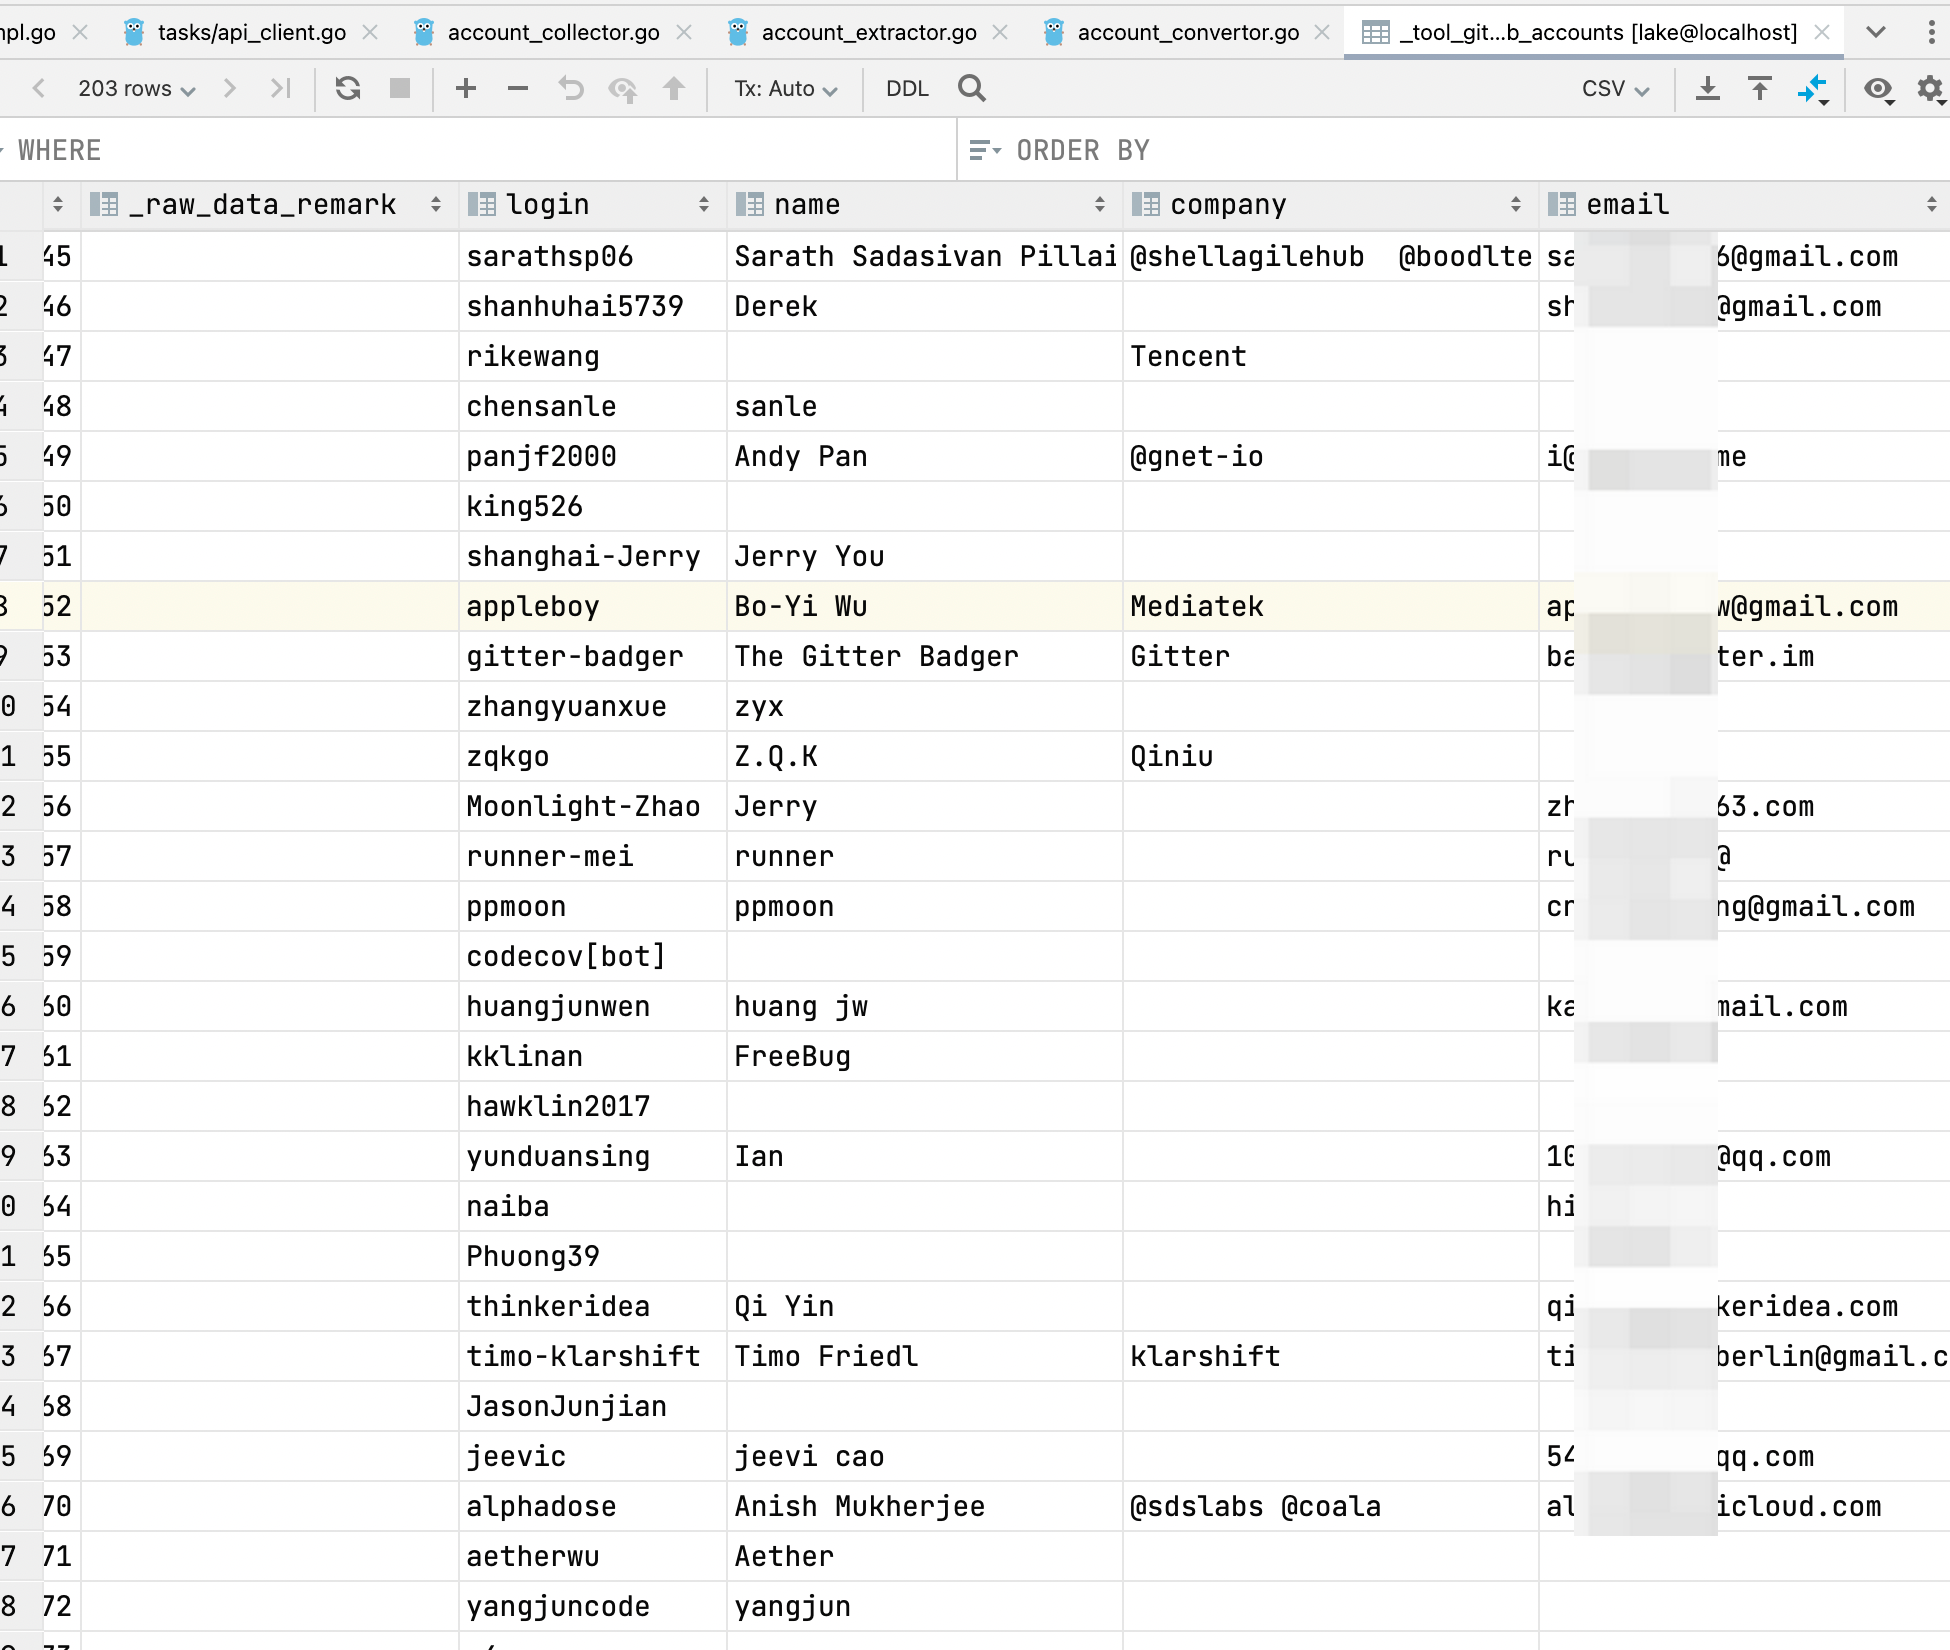Click the DDL button
This screenshot has height=1650, width=1950.
[907, 89]
